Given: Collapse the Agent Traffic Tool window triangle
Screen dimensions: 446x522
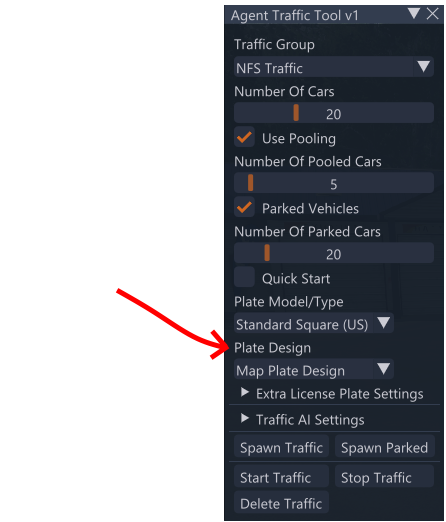Looking at the screenshot, I should (414, 14).
